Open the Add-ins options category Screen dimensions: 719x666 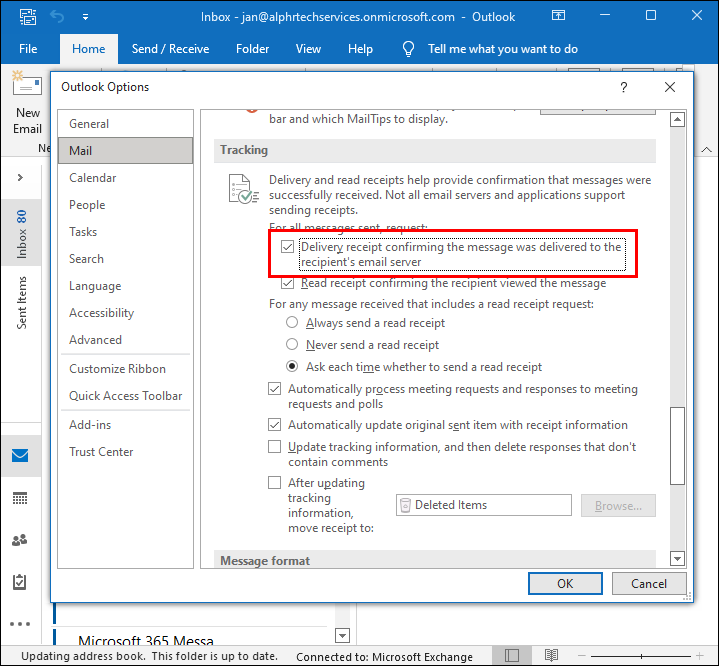pyautogui.click(x=125, y=425)
